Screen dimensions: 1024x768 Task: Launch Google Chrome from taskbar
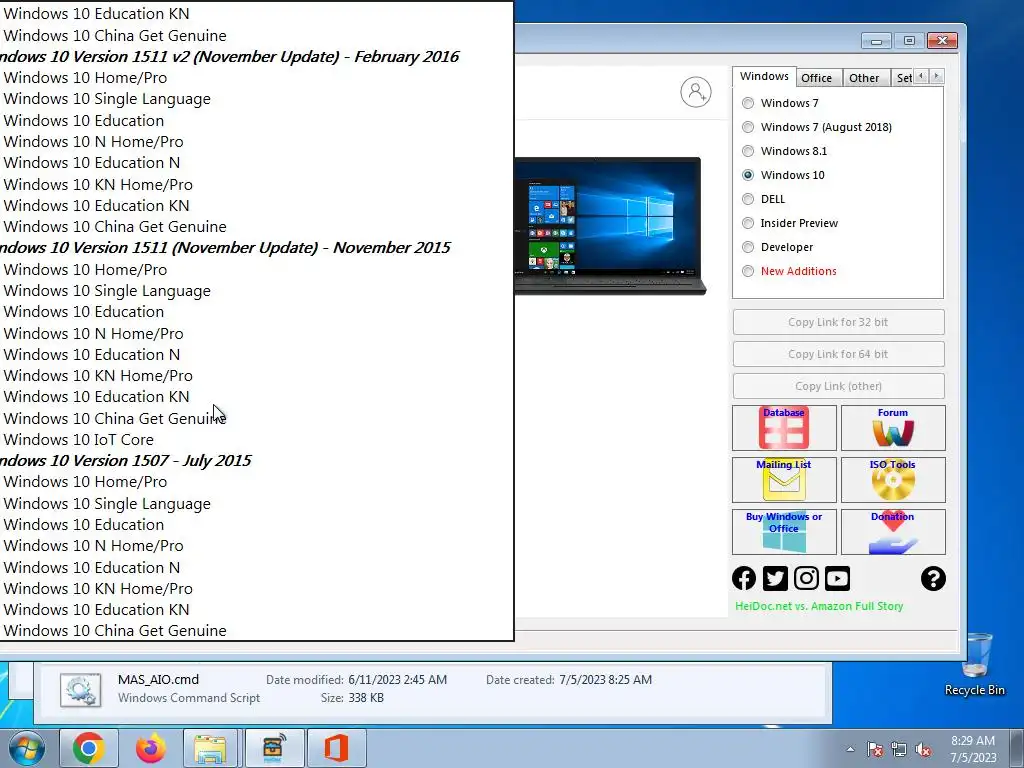tap(89, 748)
